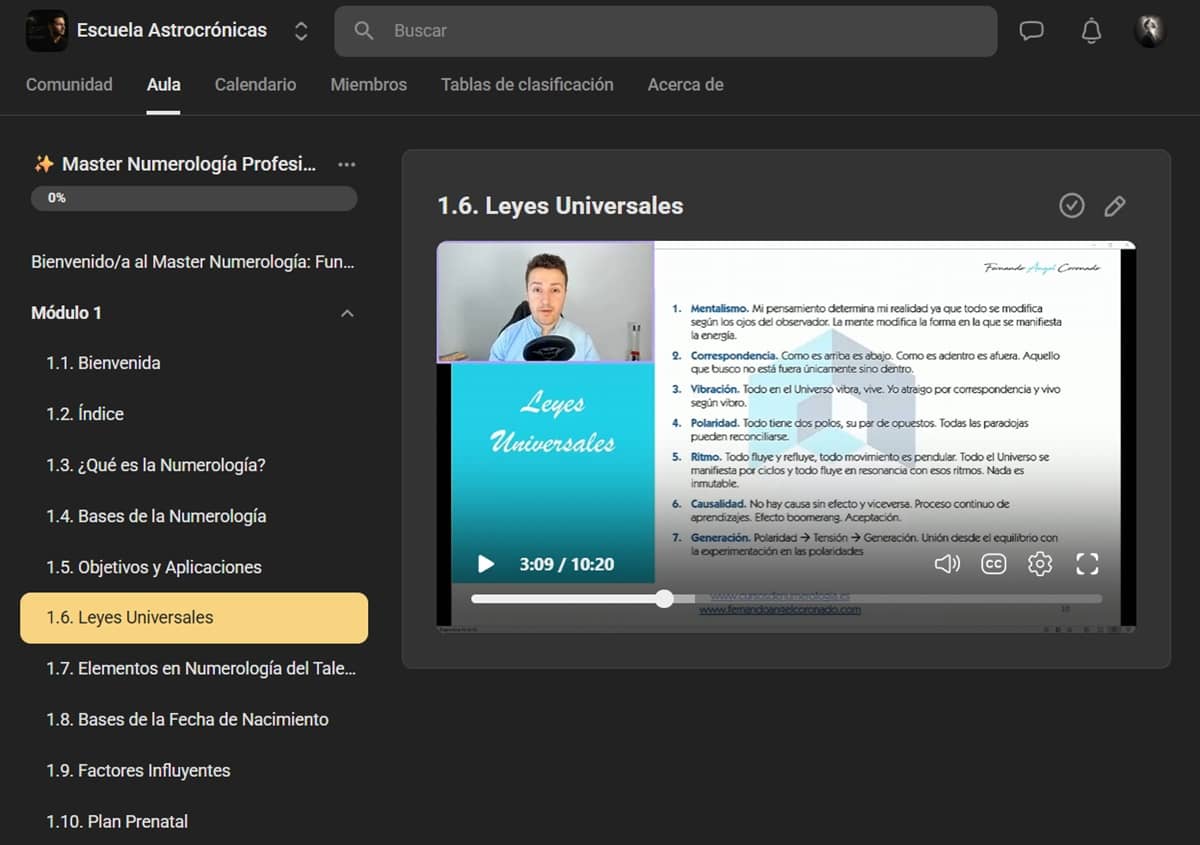Play the video
Viewport: 1200px width, 845px height.
[x=486, y=564]
